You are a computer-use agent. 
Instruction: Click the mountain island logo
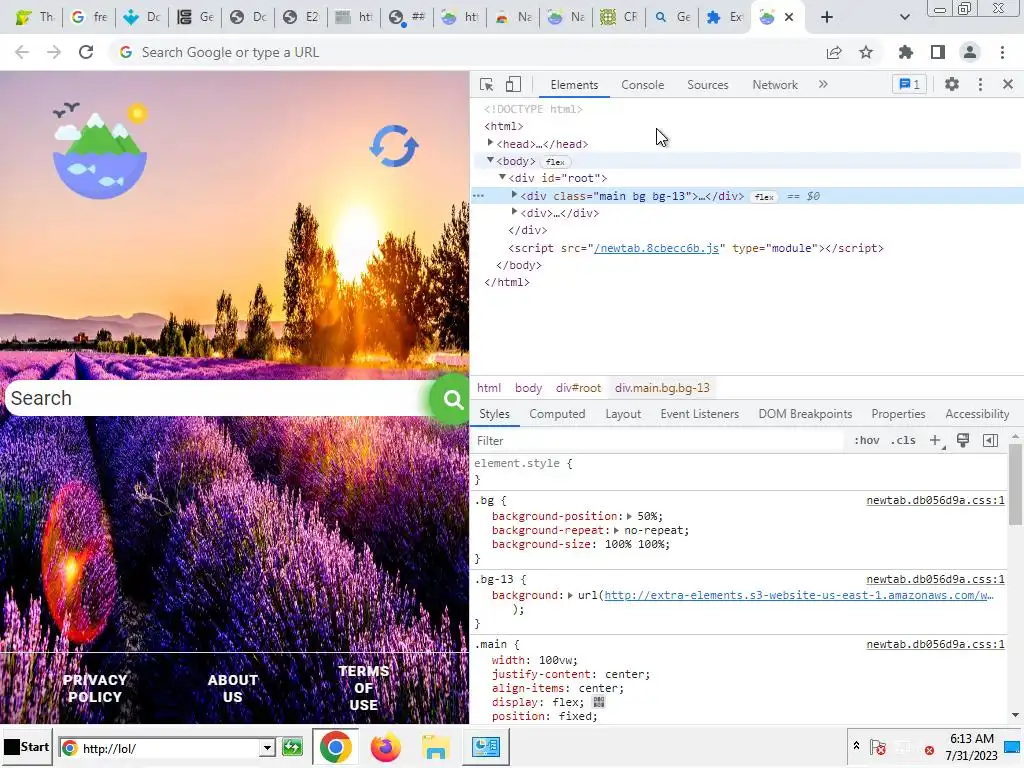pos(100,150)
